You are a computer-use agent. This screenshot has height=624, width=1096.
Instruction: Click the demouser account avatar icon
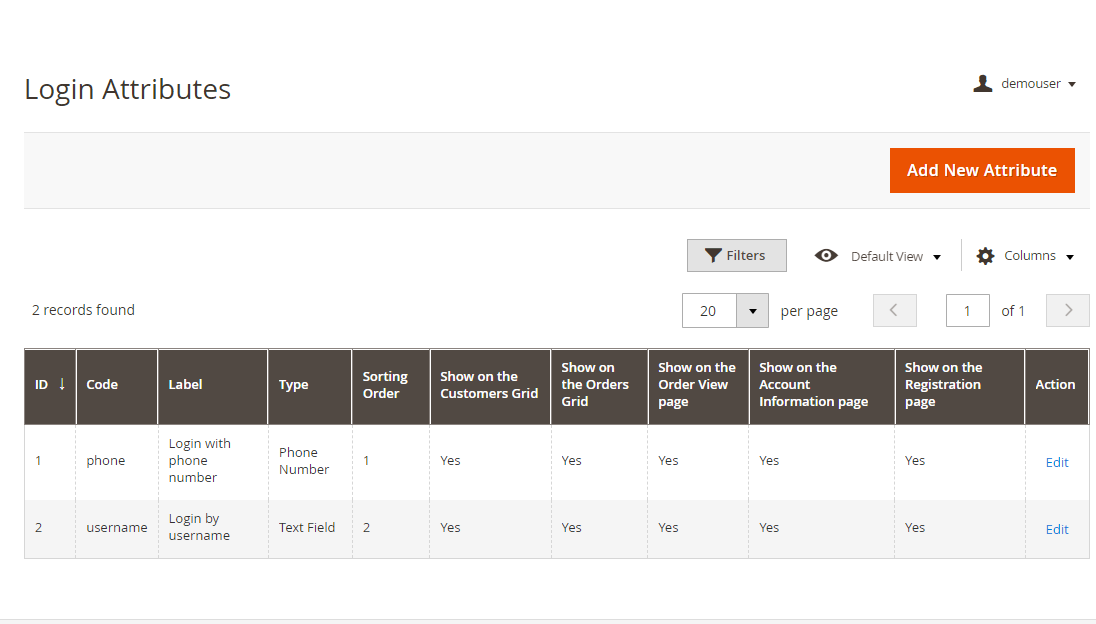pyautogui.click(x=983, y=84)
